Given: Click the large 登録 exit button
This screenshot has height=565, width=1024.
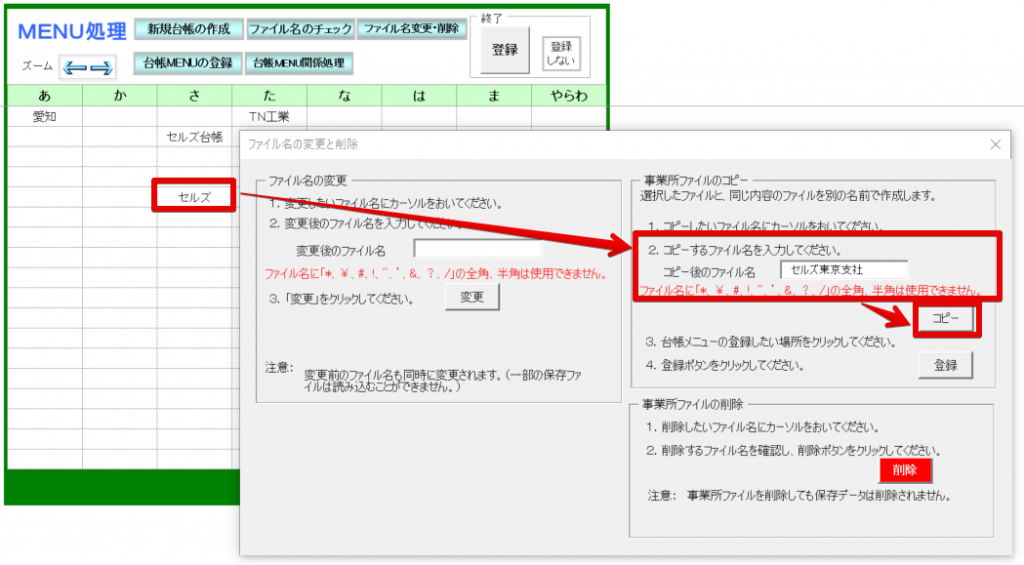Looking at the screenshot, I should click(x=505, y=50).
